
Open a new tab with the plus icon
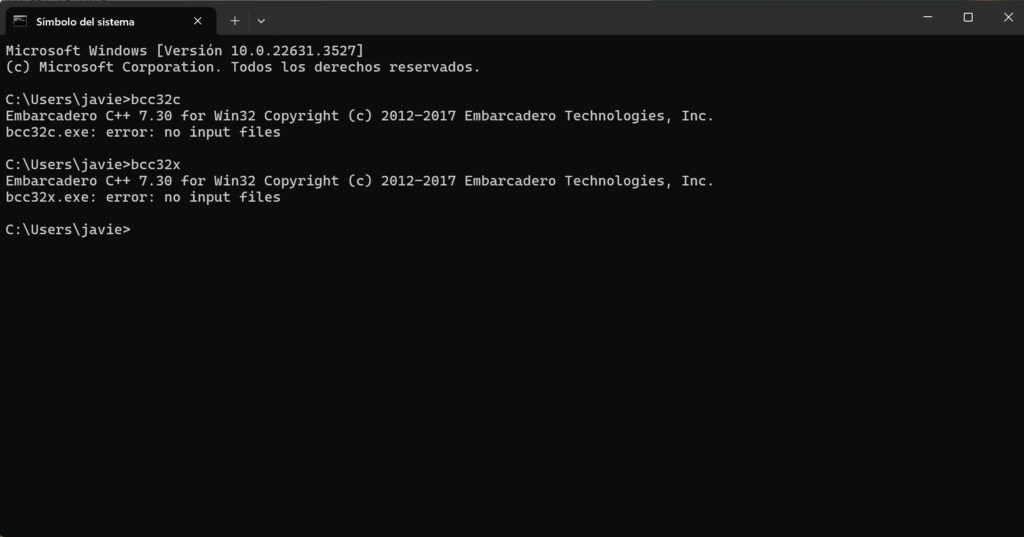[x=234, y=21]
